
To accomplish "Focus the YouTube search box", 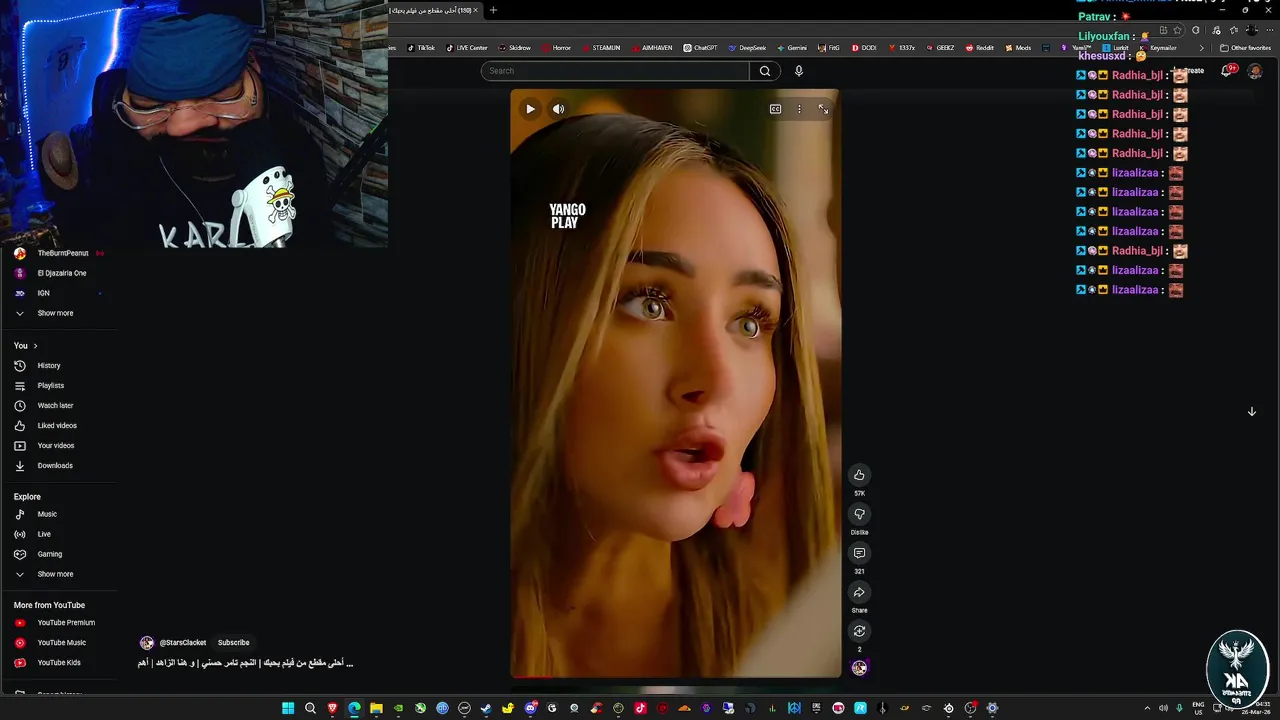I will coord(615,71).
